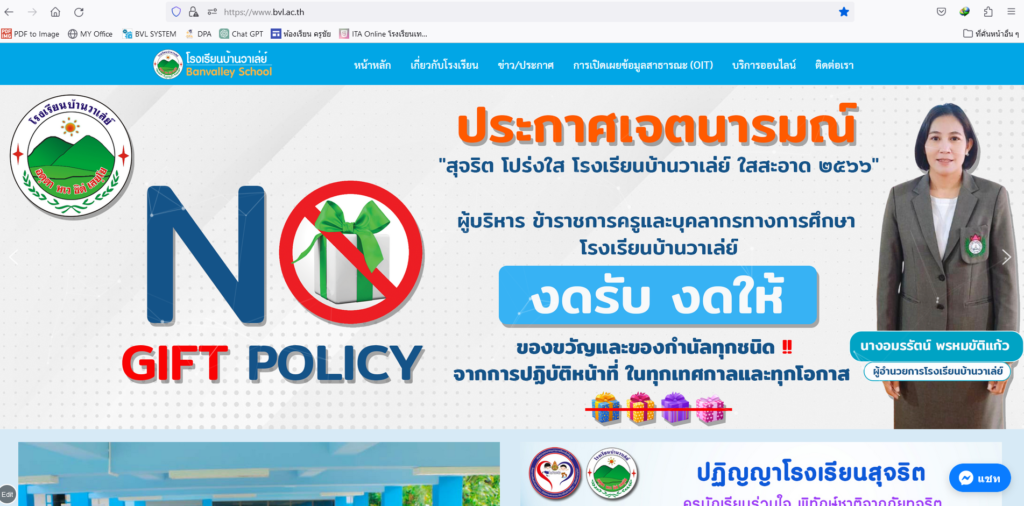Click the Banvalley School logo in header
1024x506 pixels.
coord(212,64)
